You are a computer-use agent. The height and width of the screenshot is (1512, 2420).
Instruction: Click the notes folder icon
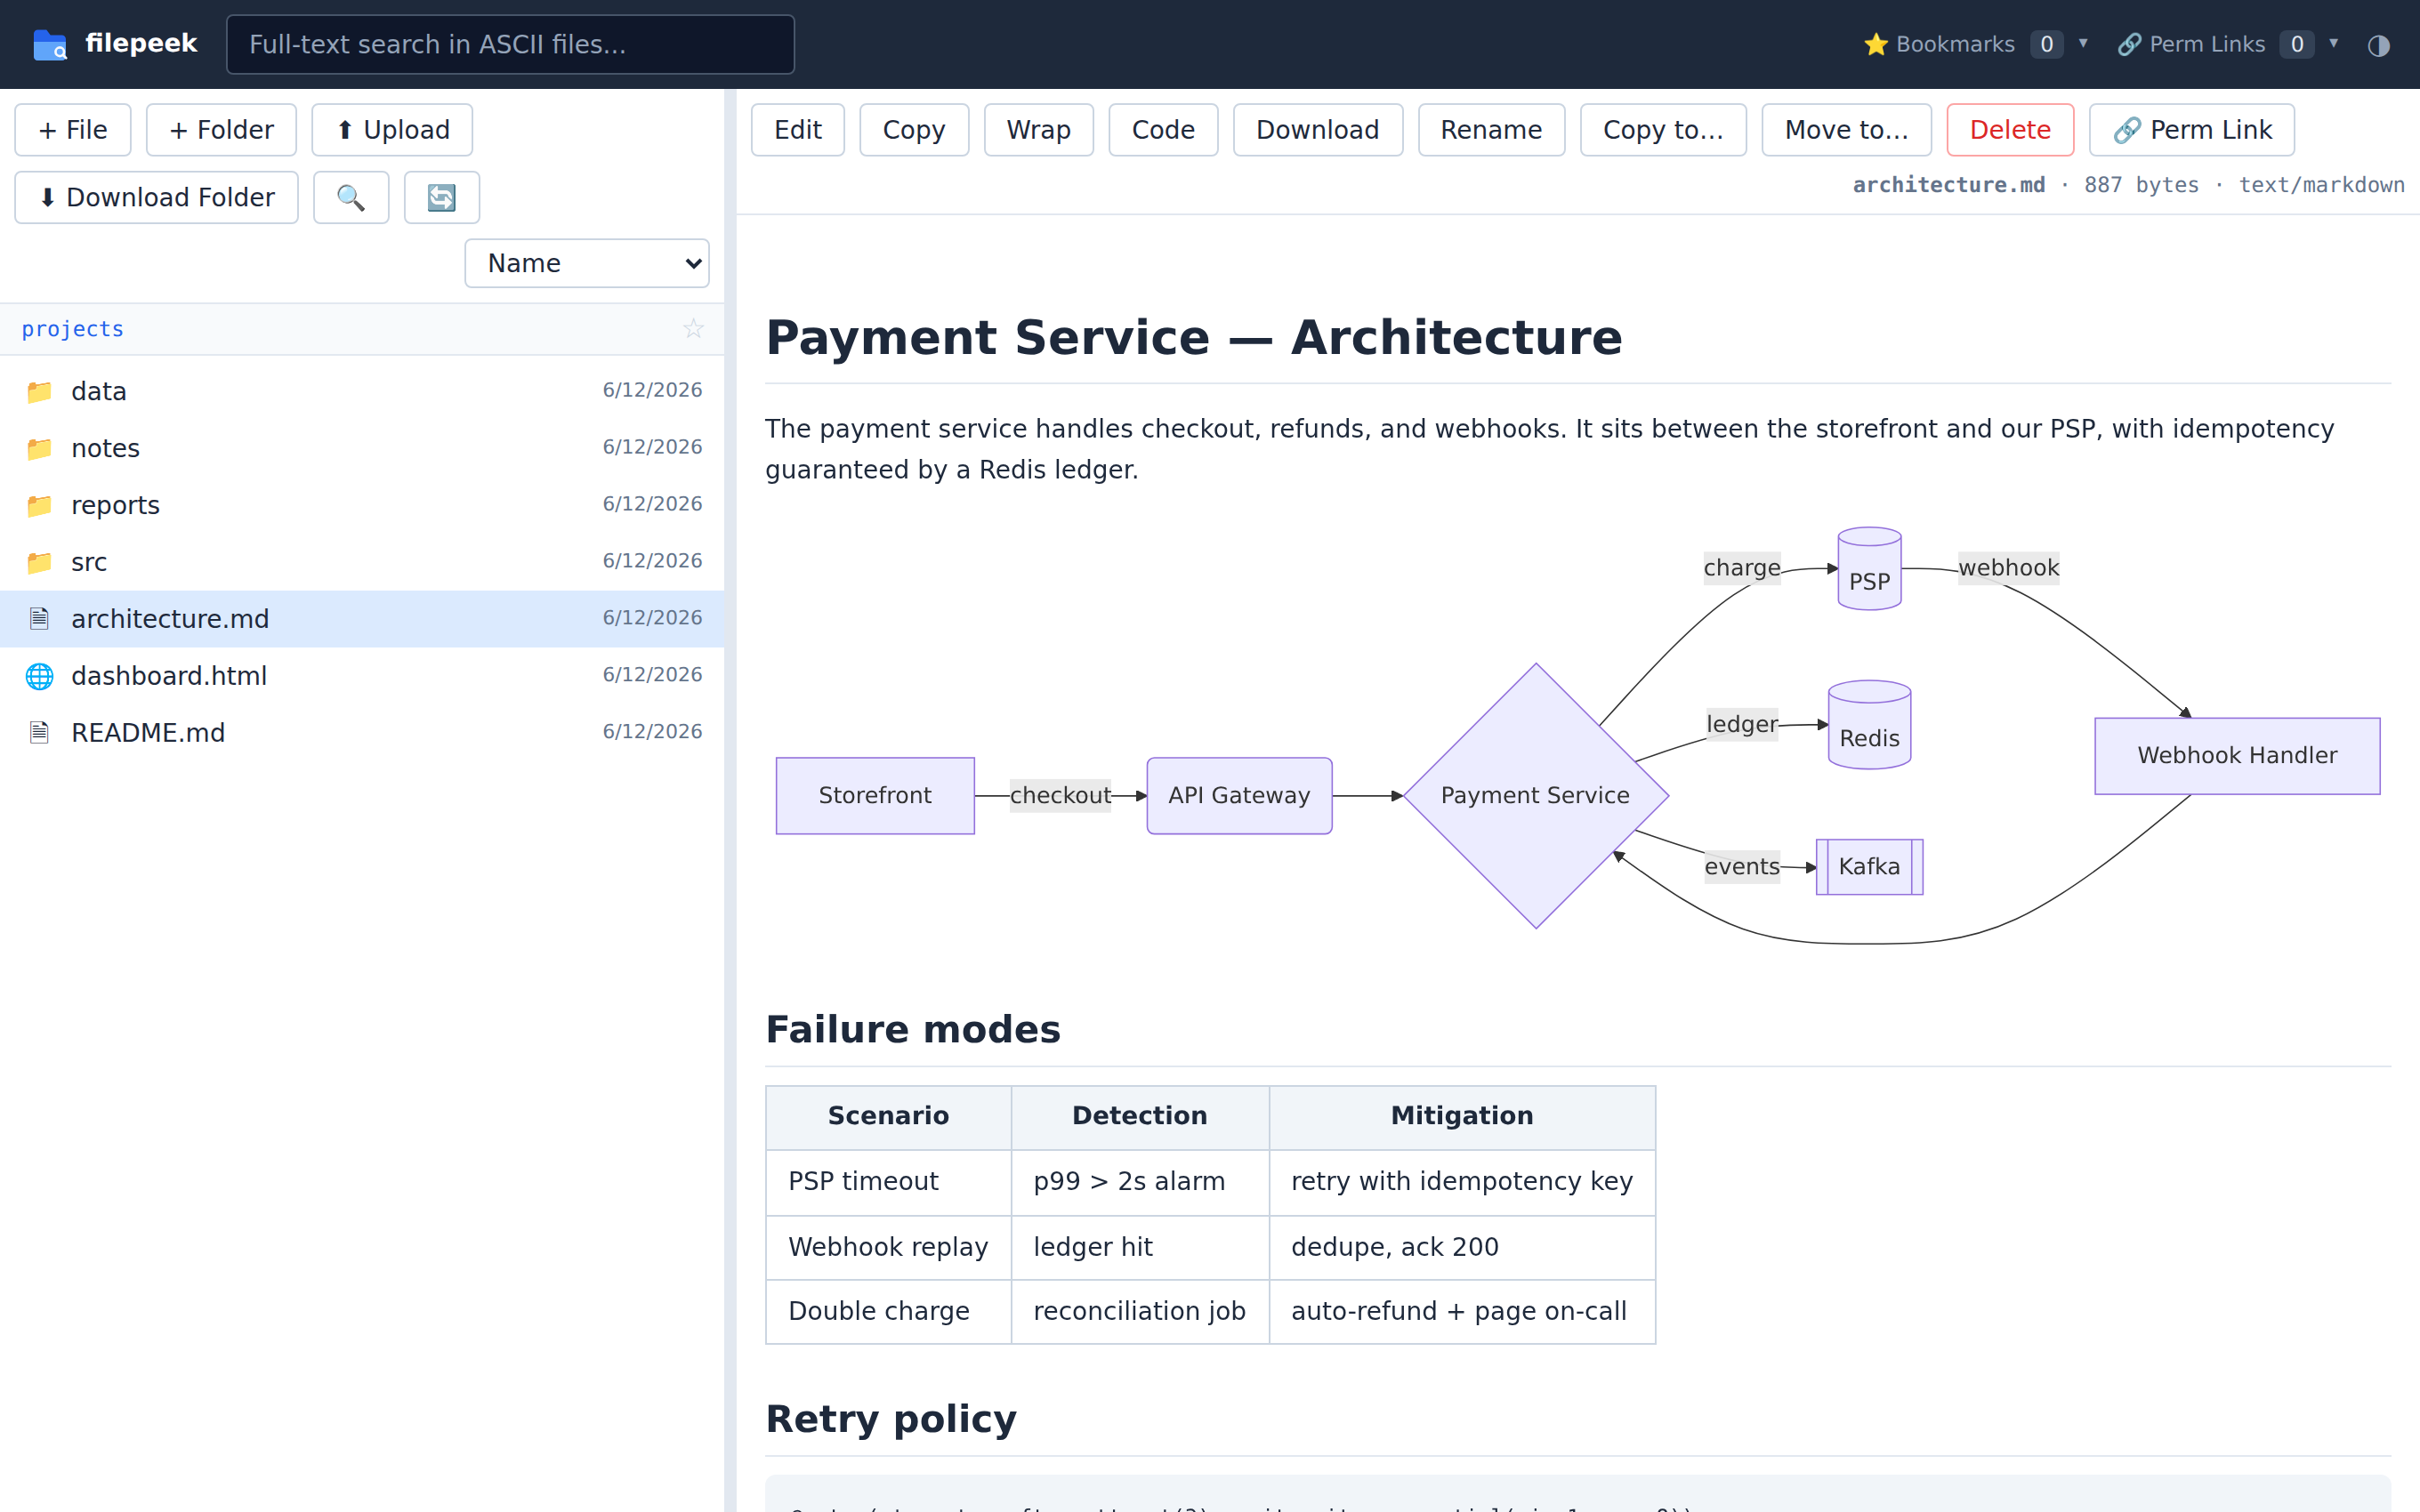tap(39, 448)
